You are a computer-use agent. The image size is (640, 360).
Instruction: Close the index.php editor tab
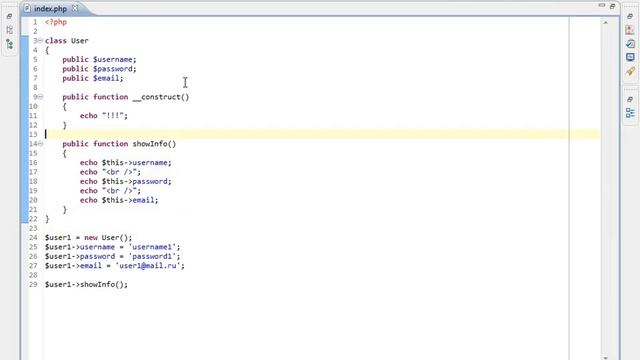pyautogui.click(x=75, y=8)
